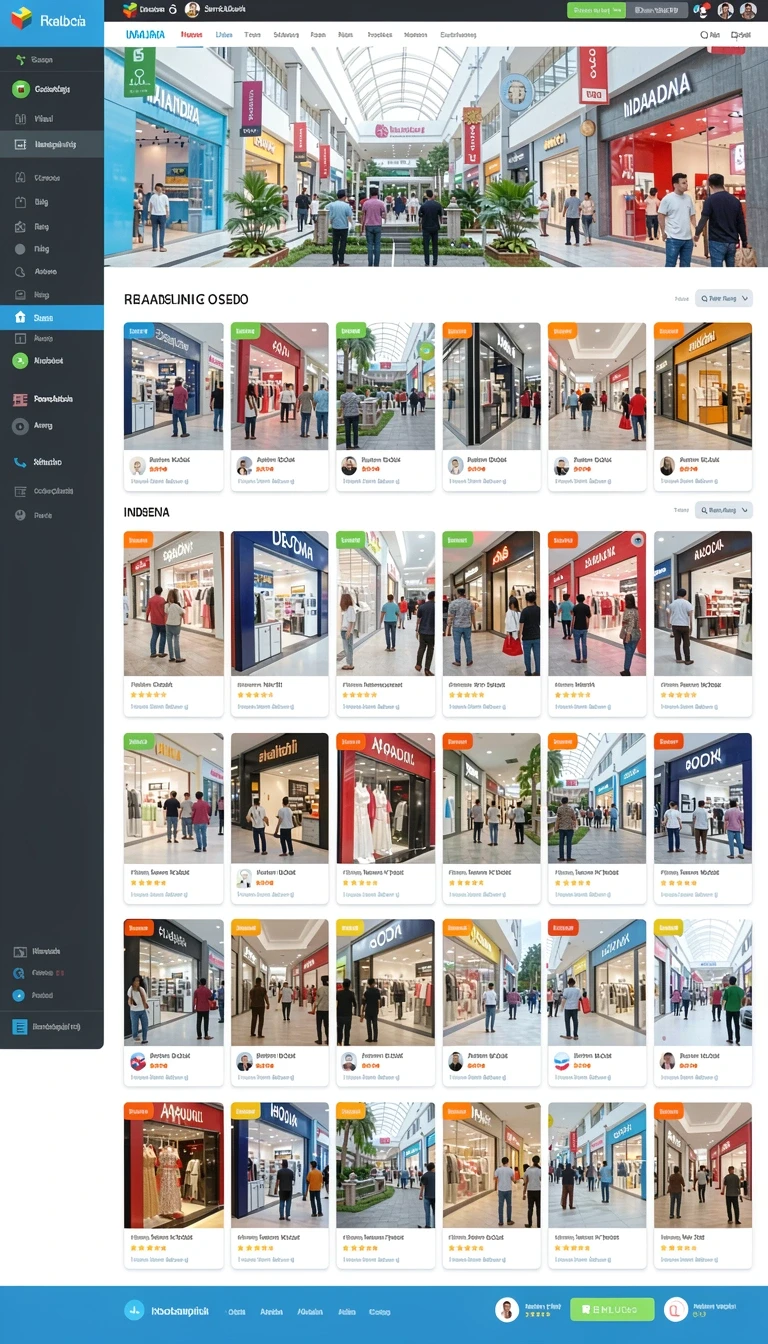Click the red grid icon in the sidebar
This screenshot has width=768, height=1344.
coord(20,399)
